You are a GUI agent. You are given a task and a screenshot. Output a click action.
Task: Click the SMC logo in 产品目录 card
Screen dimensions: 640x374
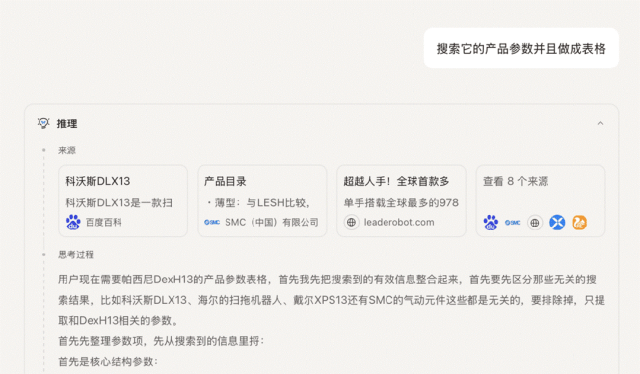pyautogui.click(x=212, y=223)
